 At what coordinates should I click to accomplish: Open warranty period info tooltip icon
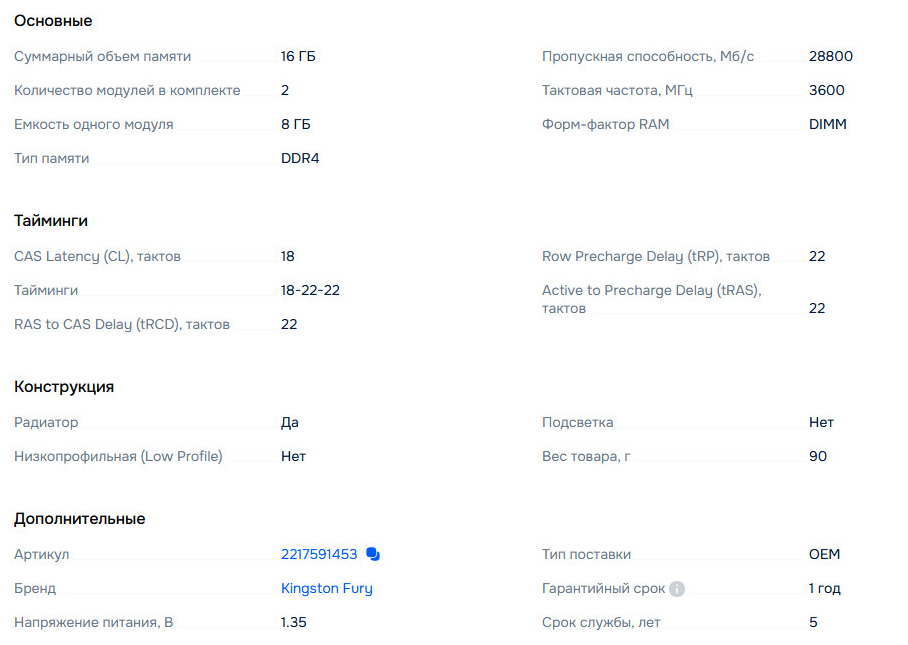pos(676,589)
